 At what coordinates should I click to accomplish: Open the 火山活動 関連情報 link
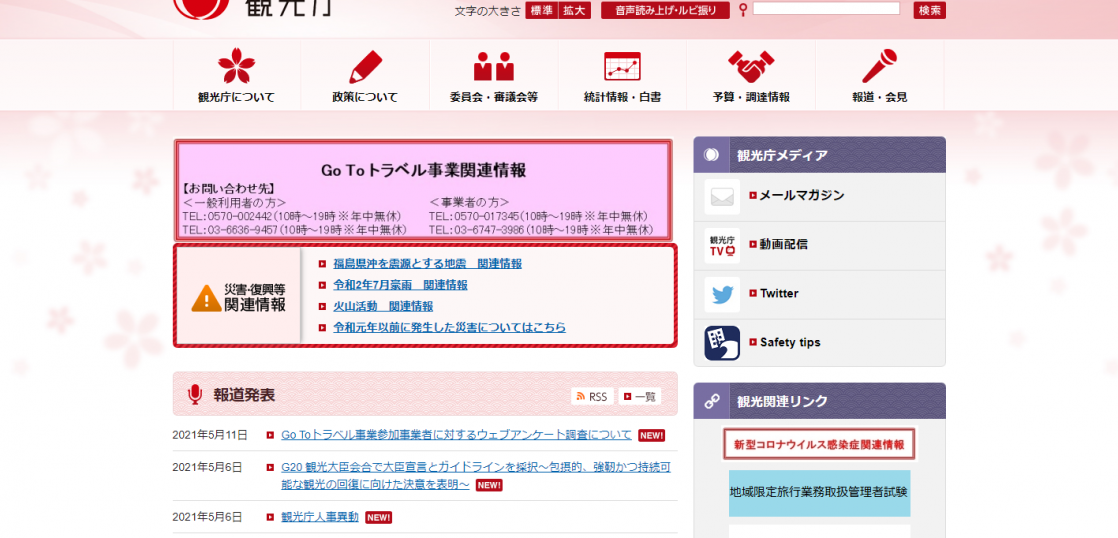383,307
